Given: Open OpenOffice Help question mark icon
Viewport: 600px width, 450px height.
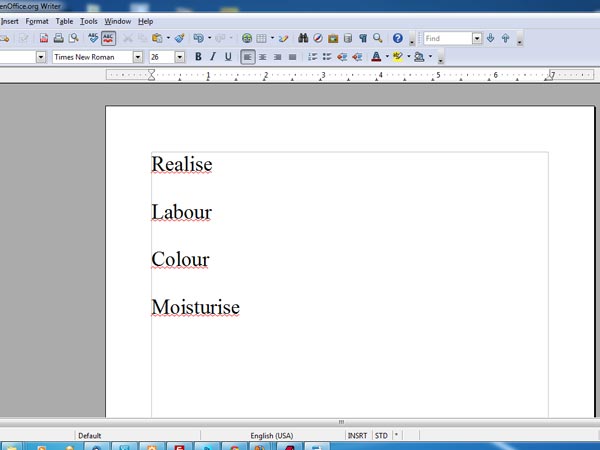Looking at the screenshot, I should tap(397, 38).
